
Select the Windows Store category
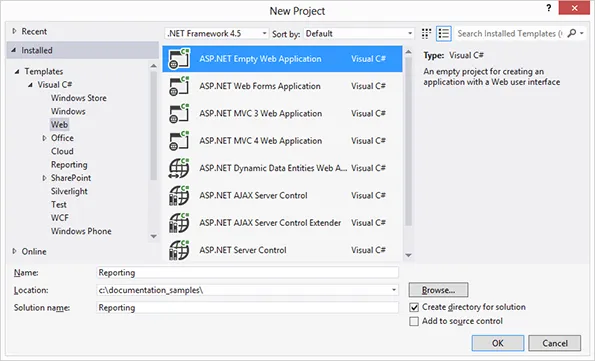(79, 98)
